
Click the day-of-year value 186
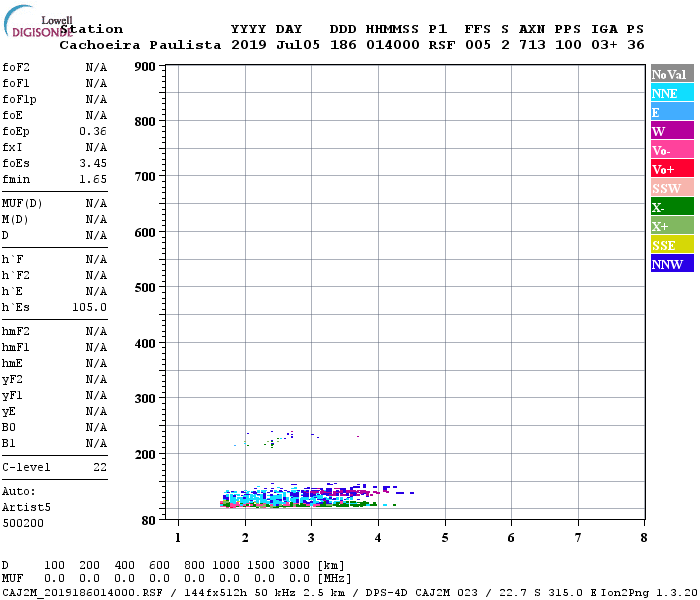(x=343, y=45)
